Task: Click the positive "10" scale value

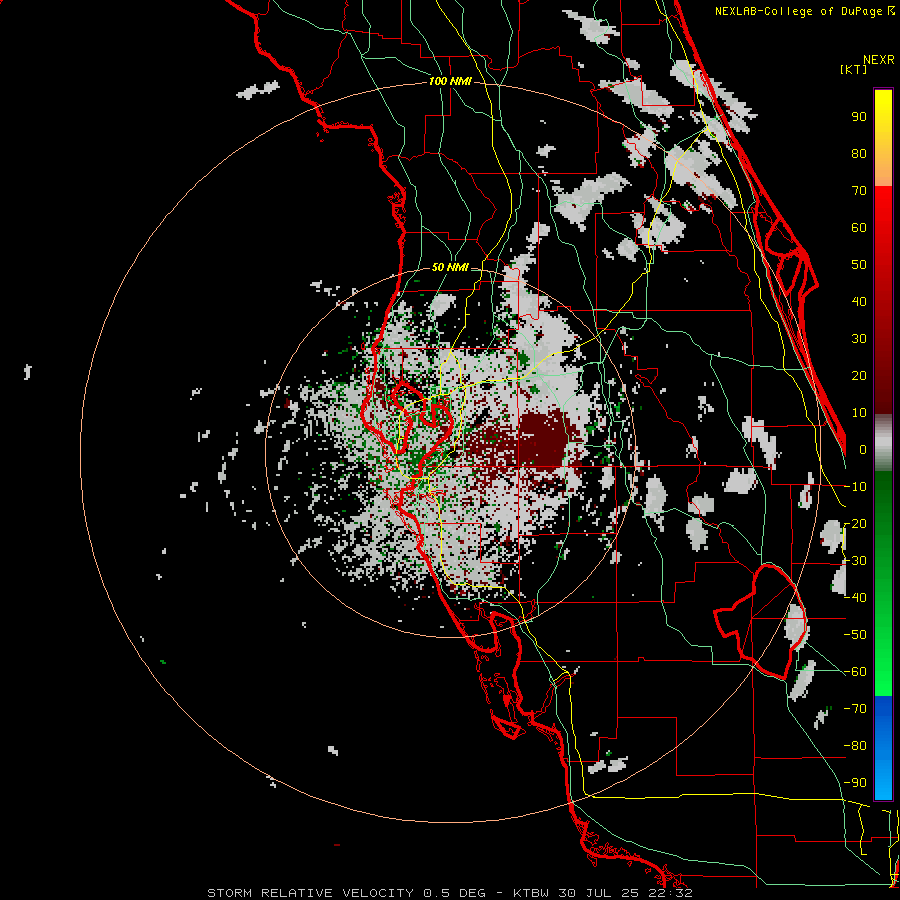Action: click(859, 413)
